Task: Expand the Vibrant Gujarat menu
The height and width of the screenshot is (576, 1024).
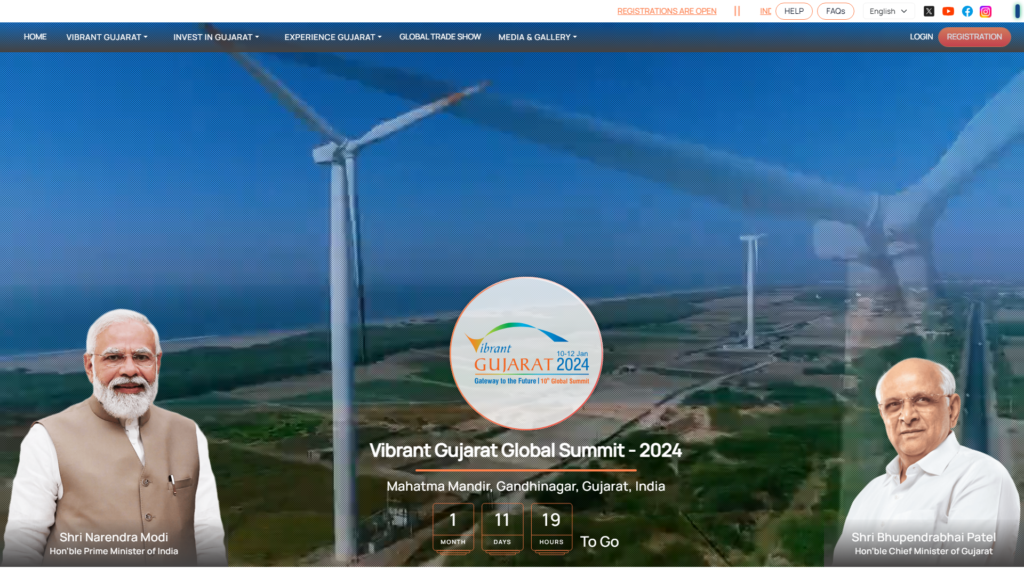Action: pyautogui.click(x=106, y=37)
